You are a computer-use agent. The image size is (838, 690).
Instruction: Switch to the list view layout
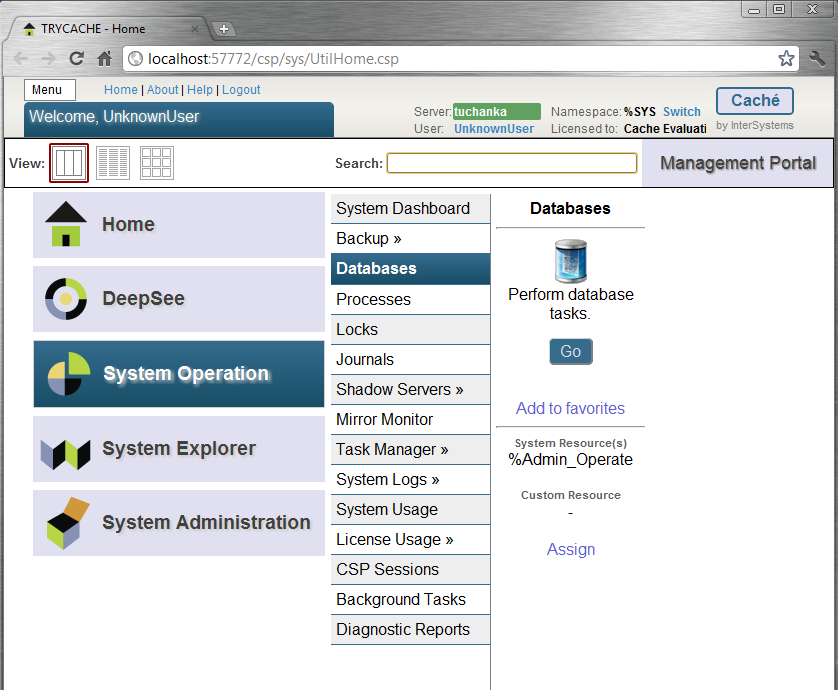pos(113,163)
